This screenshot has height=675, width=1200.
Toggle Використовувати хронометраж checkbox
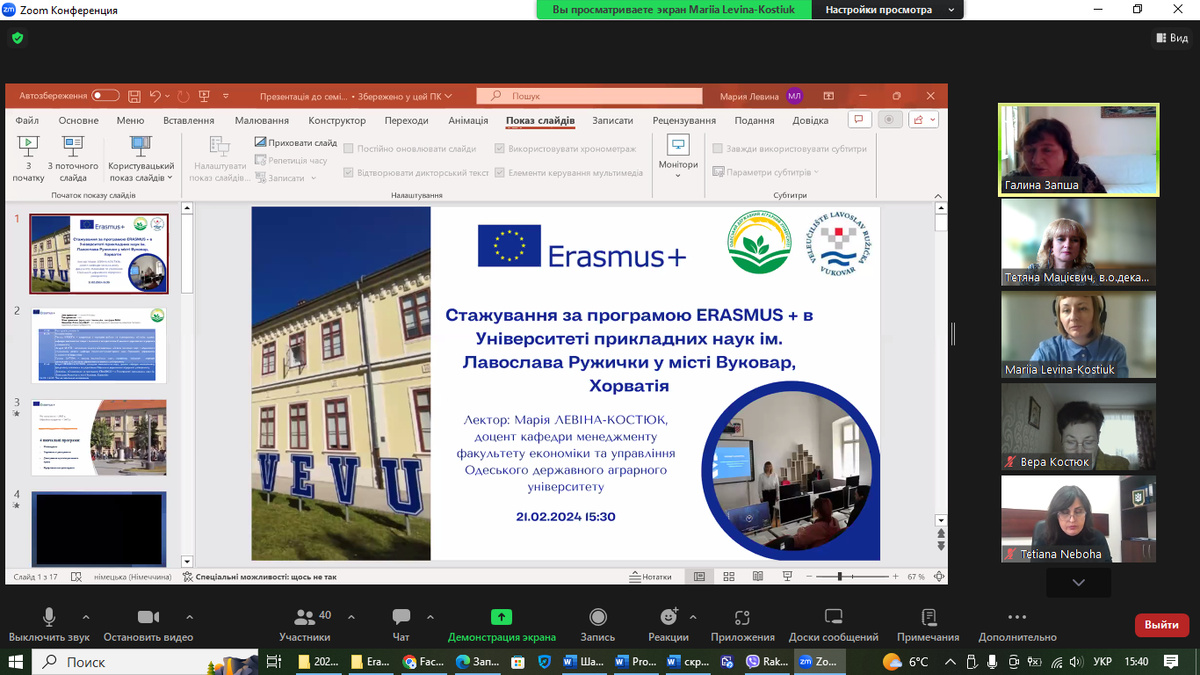[500, 148]
